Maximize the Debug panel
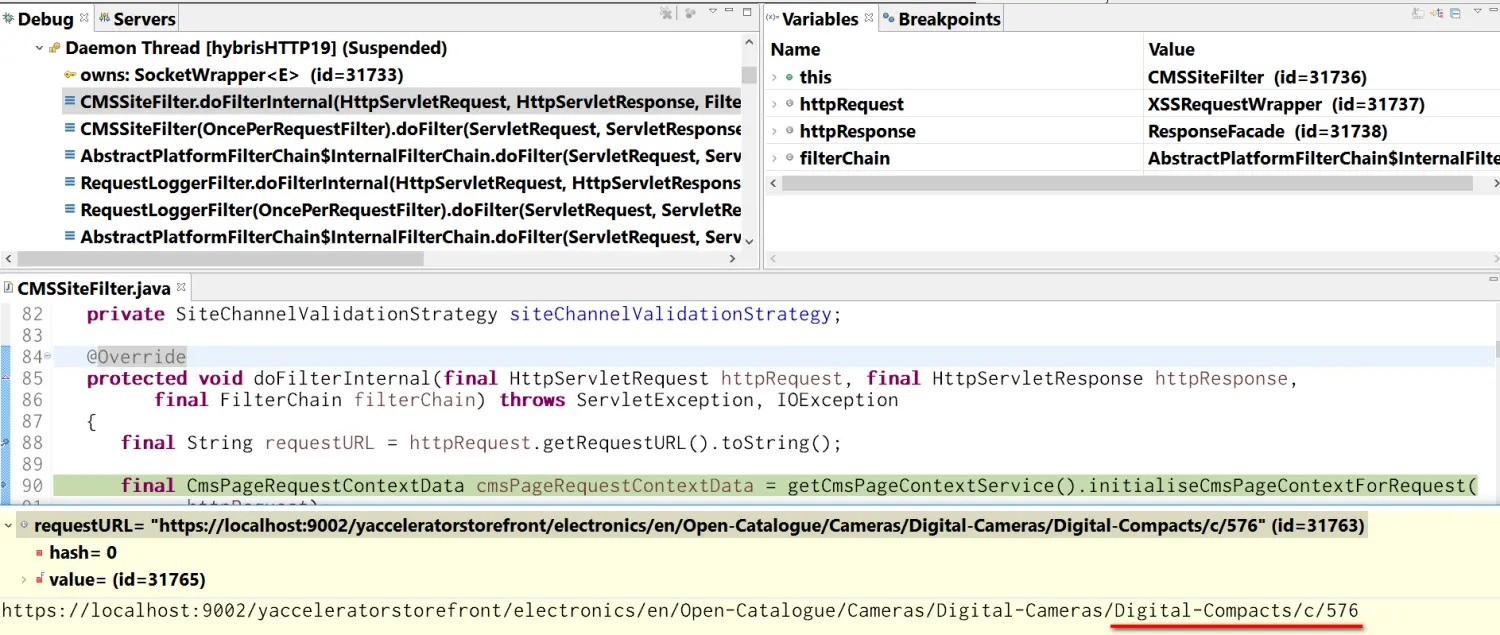1500x635 pixels. point(747,12)
